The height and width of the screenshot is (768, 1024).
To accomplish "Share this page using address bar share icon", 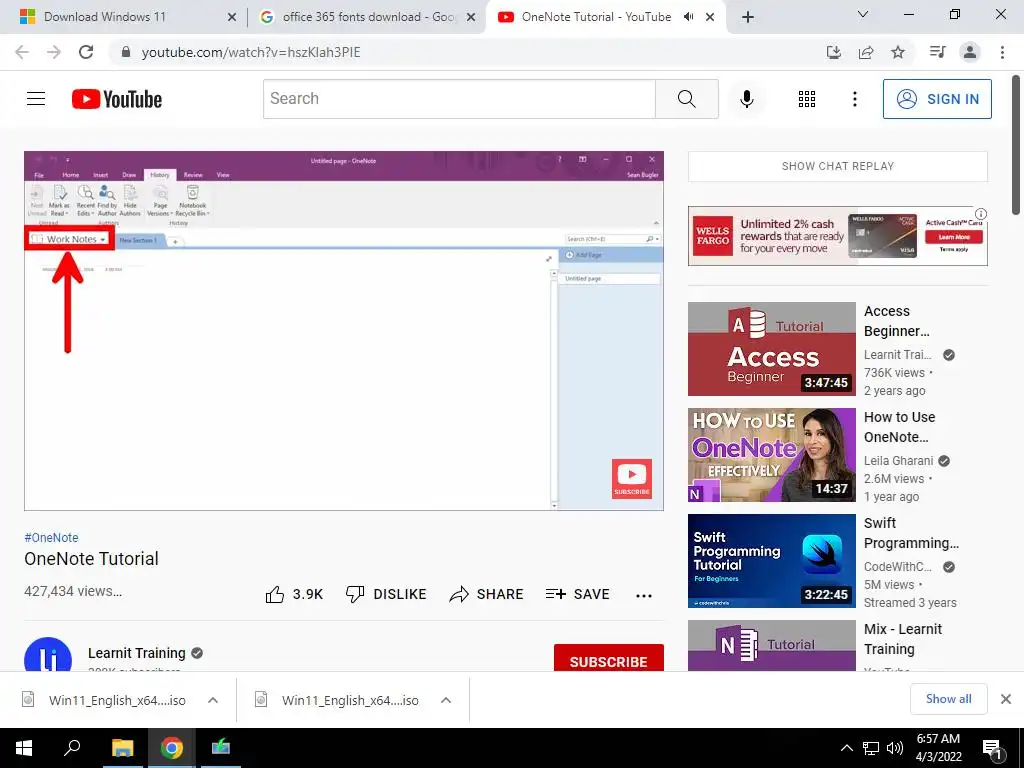I will click(866, 52).
